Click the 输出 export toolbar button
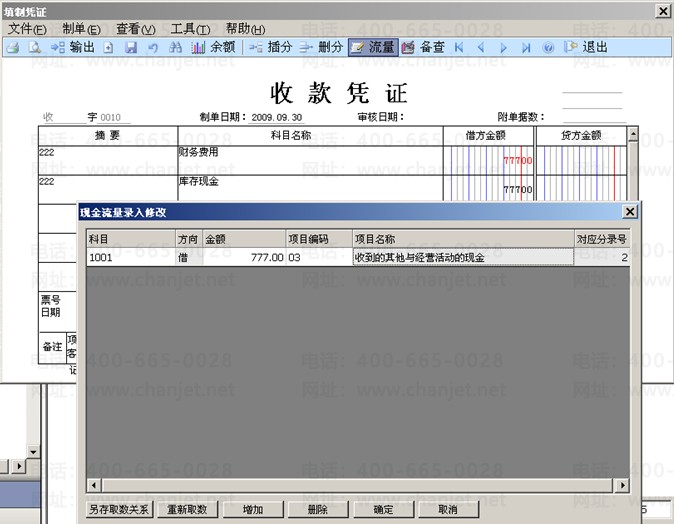Screen dimensions: 674x524 [x=73, y=47]
